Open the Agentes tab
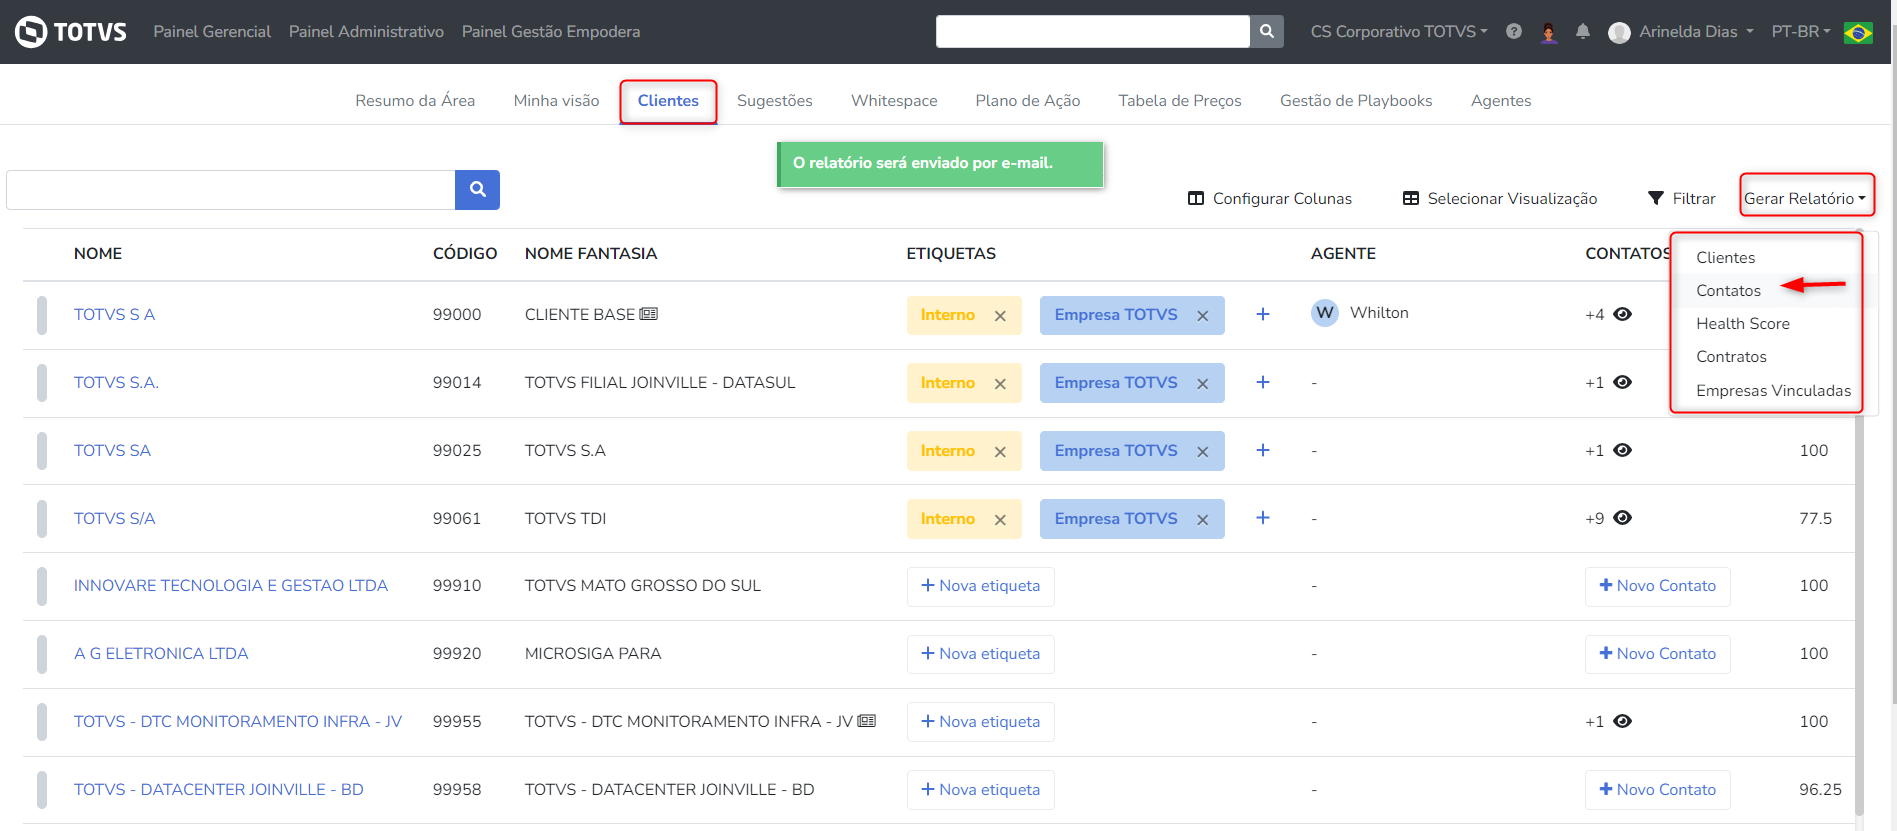1897x831 pixels. click(1500, 101)
